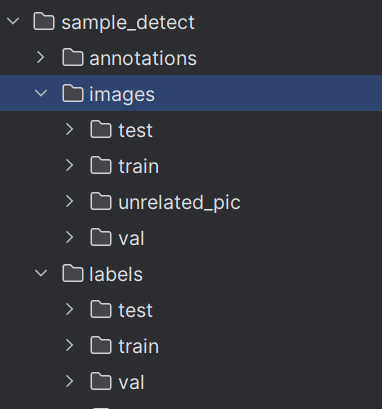The height and width of the screenshot is (409, 382).
Task: Expand the annotations folder chevron
Action: 41,57
